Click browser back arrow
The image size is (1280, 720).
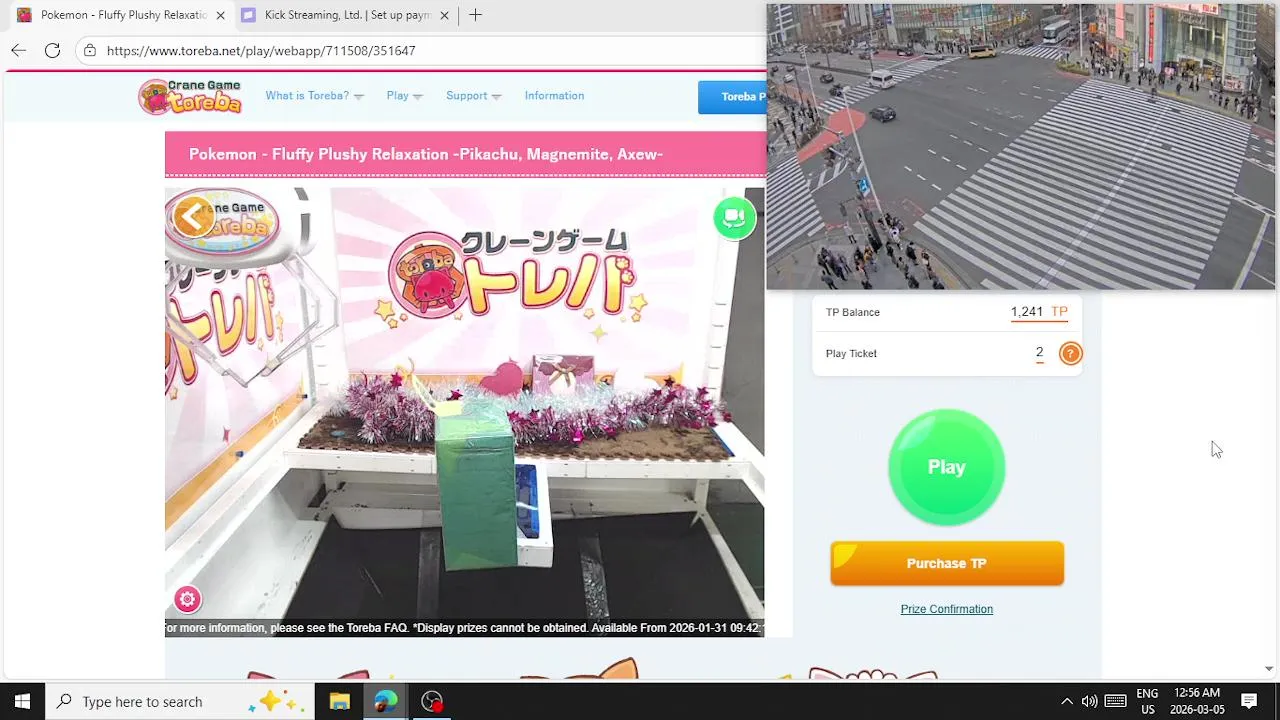[18, 50]
